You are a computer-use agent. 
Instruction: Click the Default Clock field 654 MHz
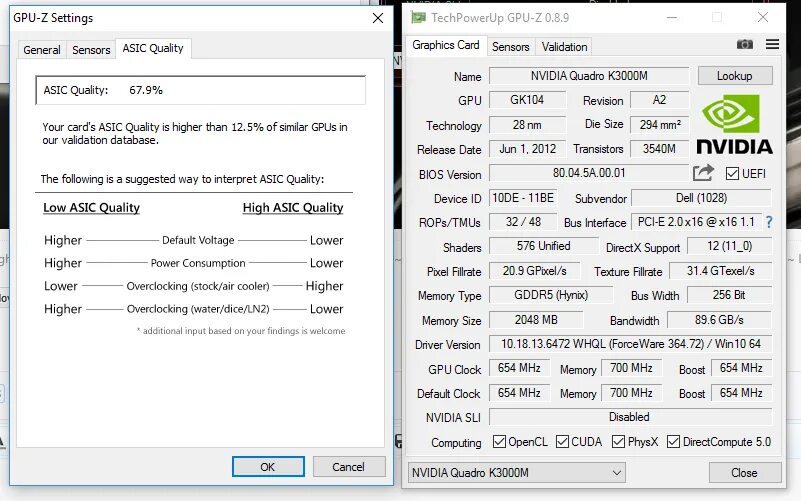coord(519,393)
